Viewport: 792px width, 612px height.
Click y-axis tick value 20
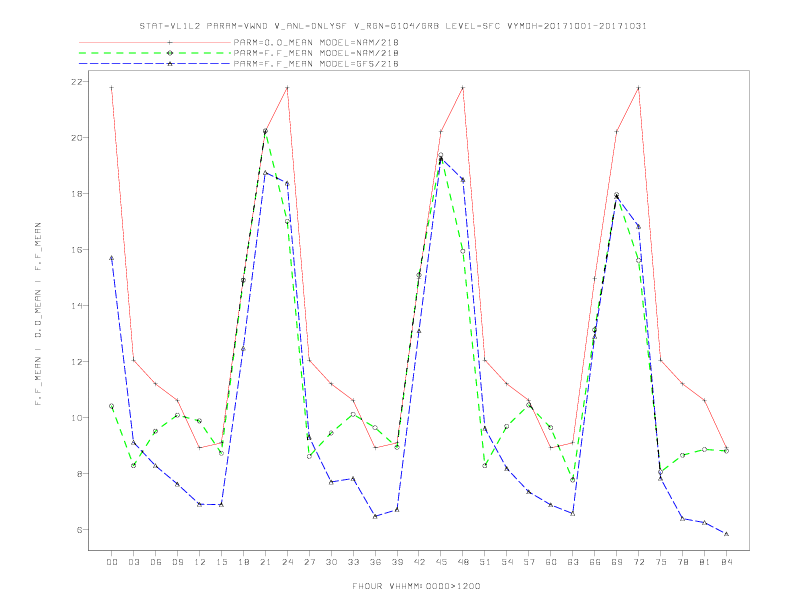point(77,138)
